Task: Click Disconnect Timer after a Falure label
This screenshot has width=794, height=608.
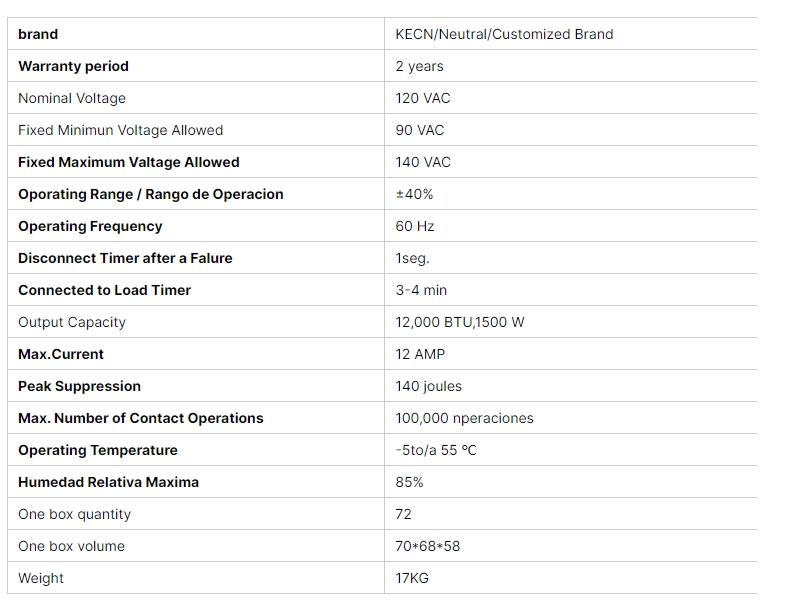Action: pos(125,258)
